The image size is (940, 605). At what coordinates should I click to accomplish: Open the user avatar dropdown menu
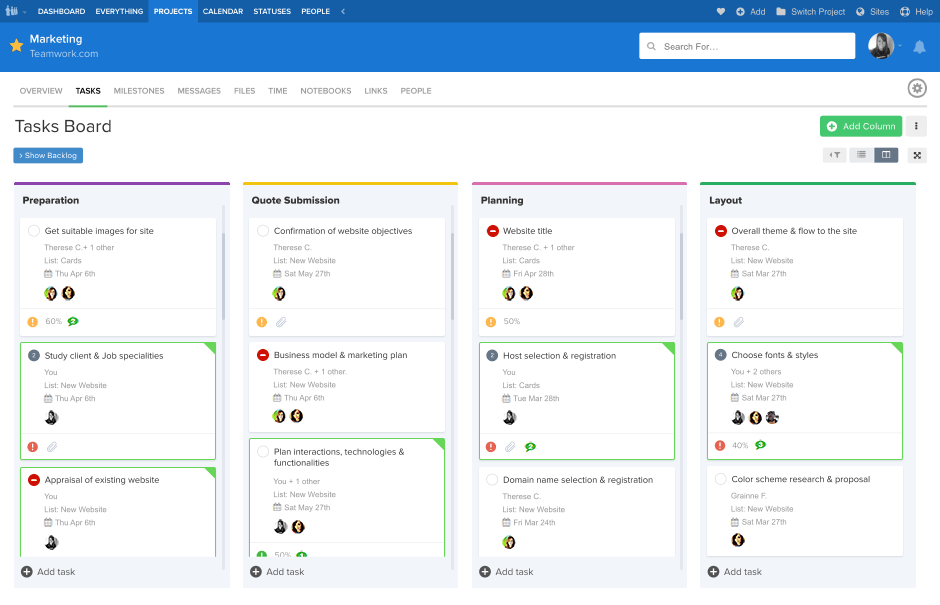884,46
